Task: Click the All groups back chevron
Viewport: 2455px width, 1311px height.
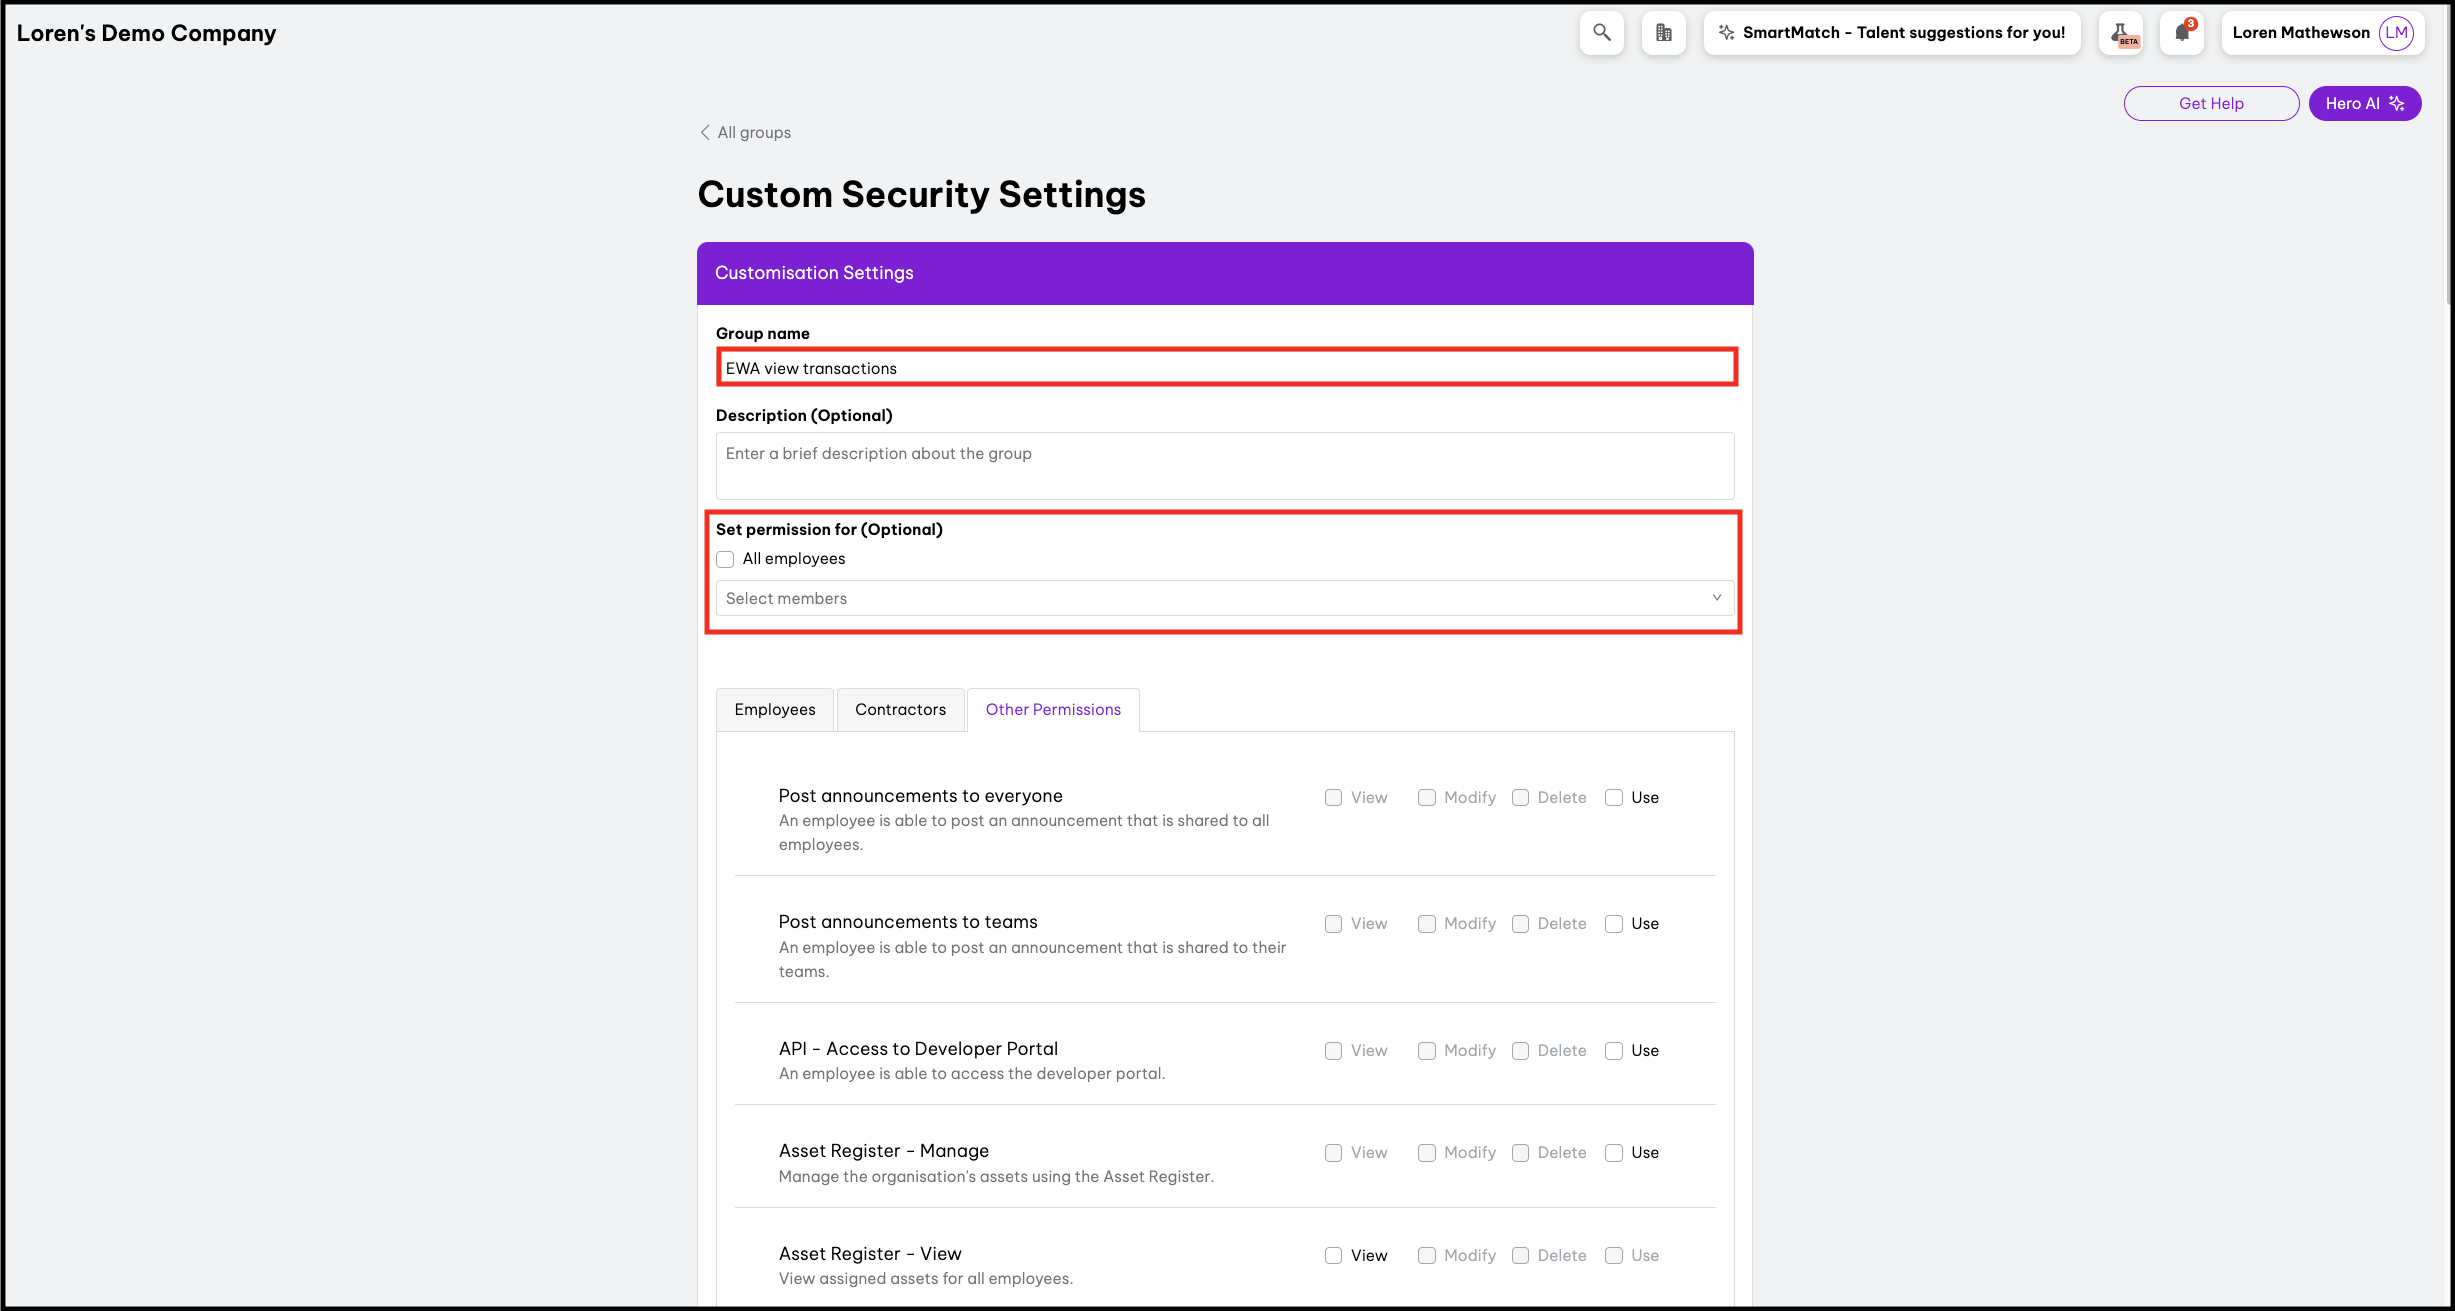Action: (705, 132)
